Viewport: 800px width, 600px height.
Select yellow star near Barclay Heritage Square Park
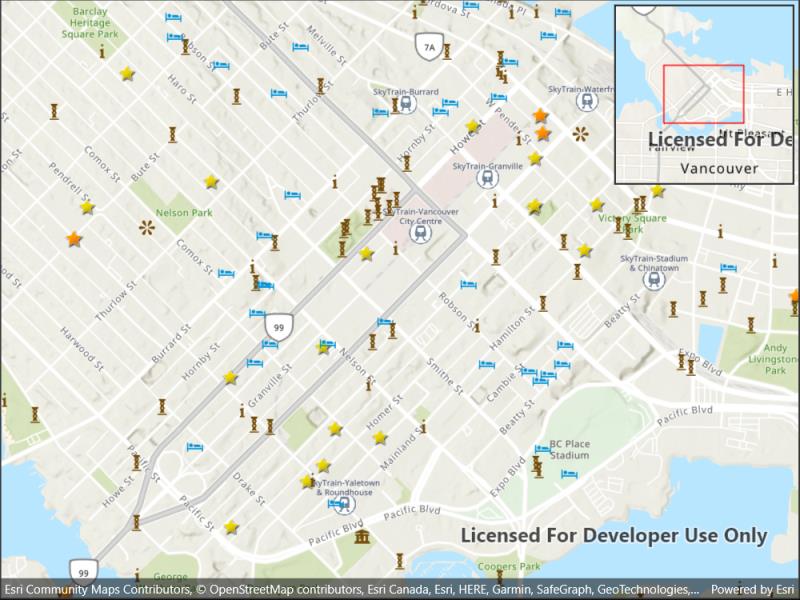pyautogui.click(x=127, y=74)
